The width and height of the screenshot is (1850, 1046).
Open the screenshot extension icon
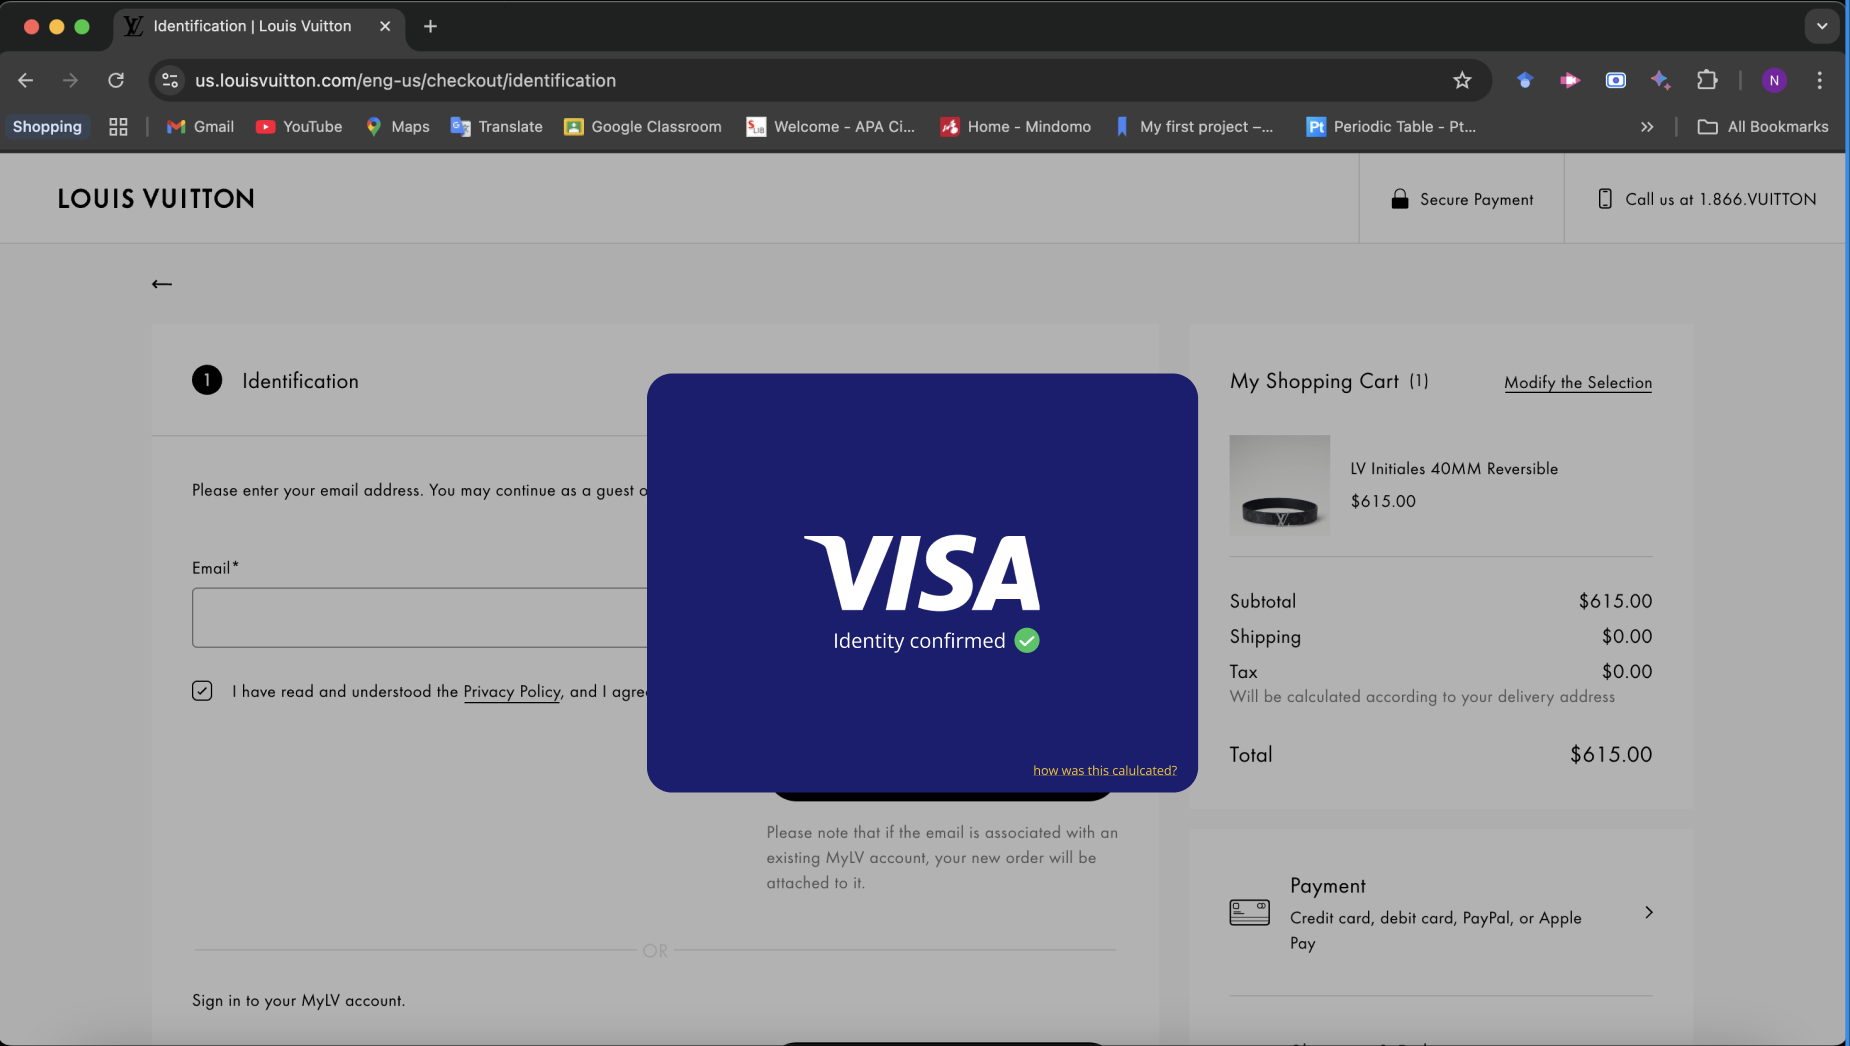[1616, 80]
